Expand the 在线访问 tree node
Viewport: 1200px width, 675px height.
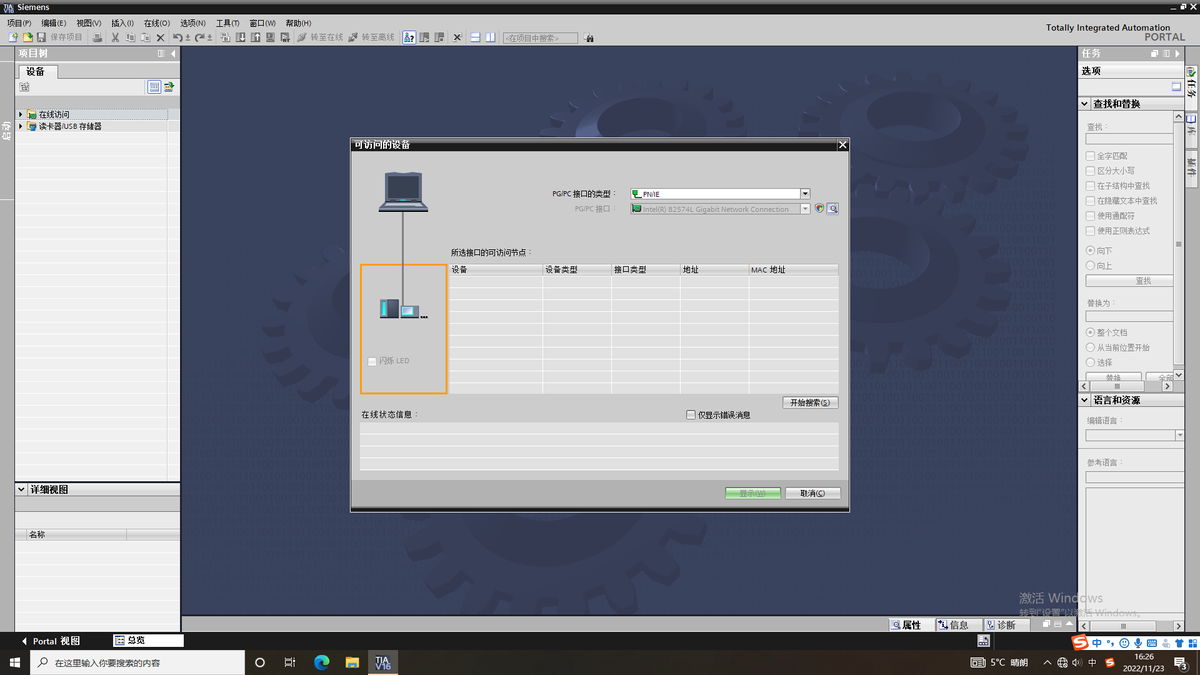point(20,115)
